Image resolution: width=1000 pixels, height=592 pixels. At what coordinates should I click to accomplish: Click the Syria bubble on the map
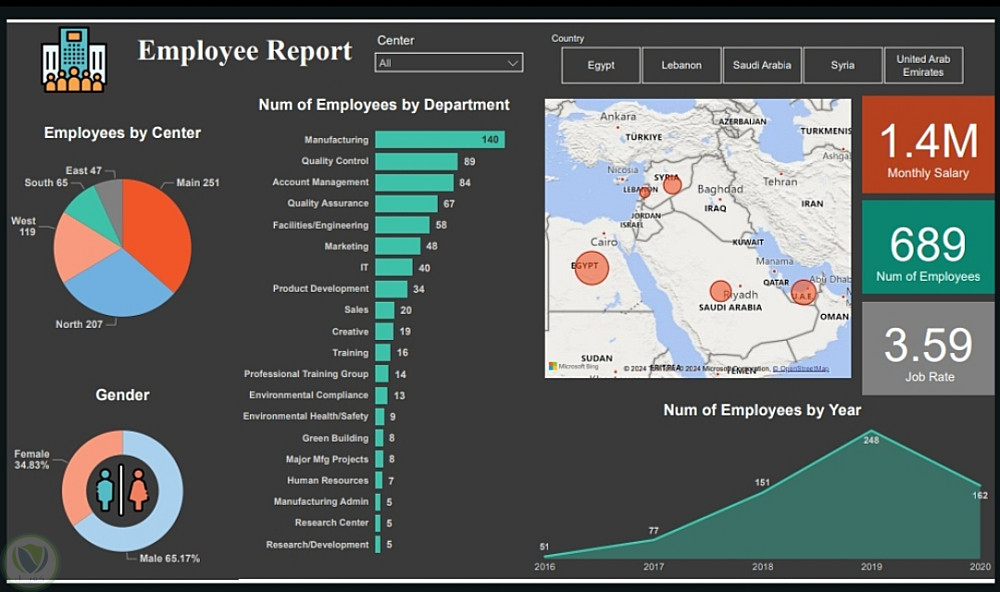pyautogui.click(x=672, y=184)
